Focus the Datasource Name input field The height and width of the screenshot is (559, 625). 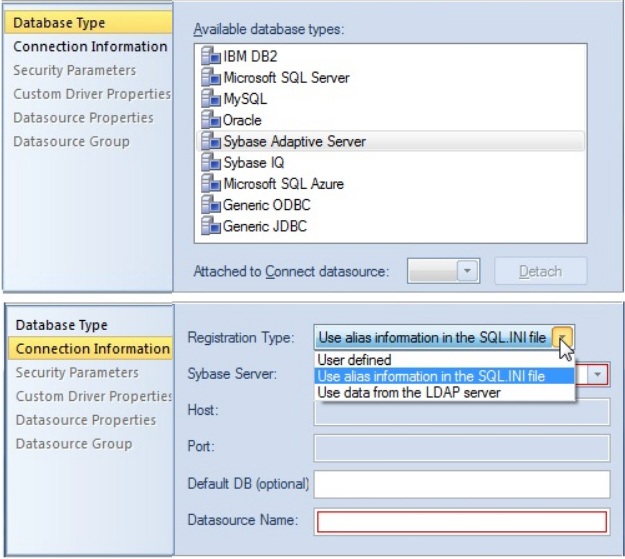(x=462, y=521)
